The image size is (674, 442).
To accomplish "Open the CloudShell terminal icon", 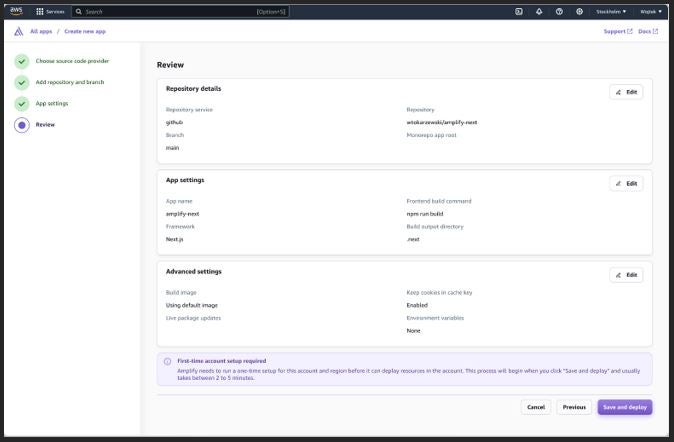I will click(x=519, y=11).
